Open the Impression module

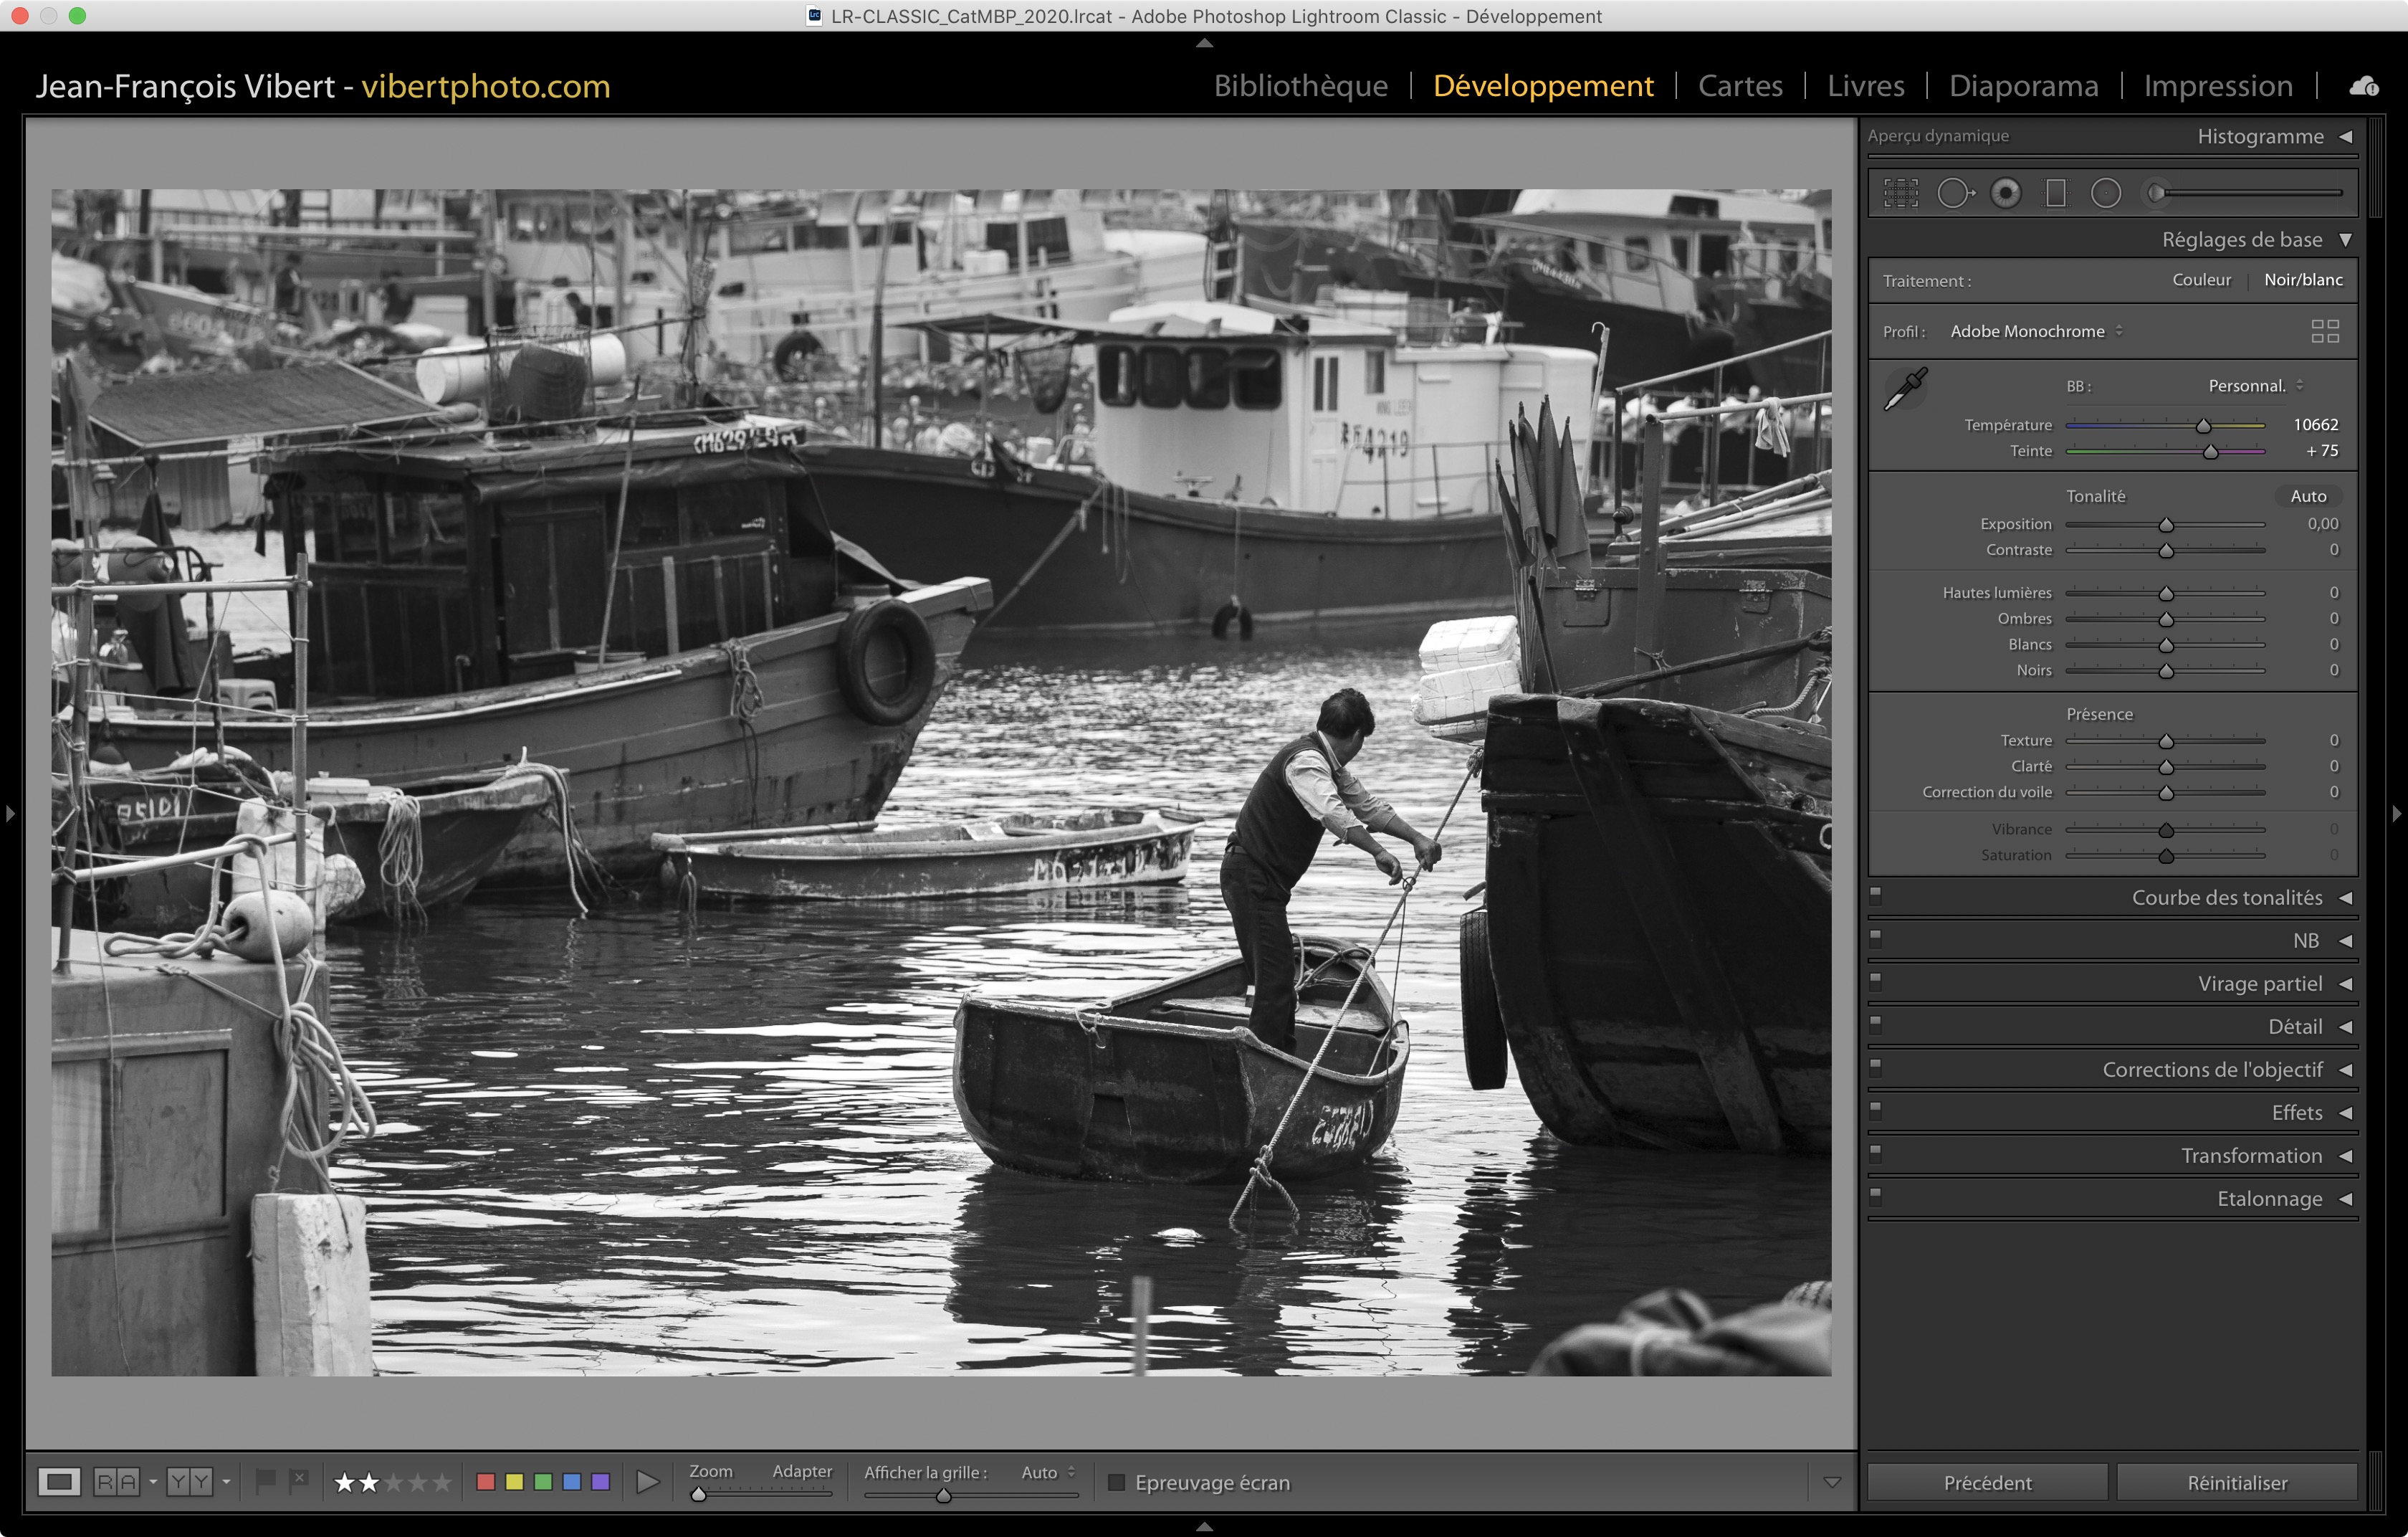tap(2217, 86)
